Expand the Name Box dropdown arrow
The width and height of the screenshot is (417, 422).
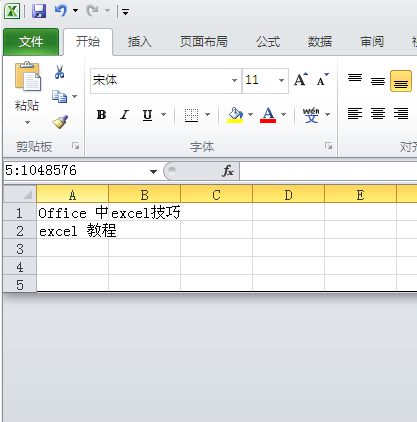click(153, 172)
